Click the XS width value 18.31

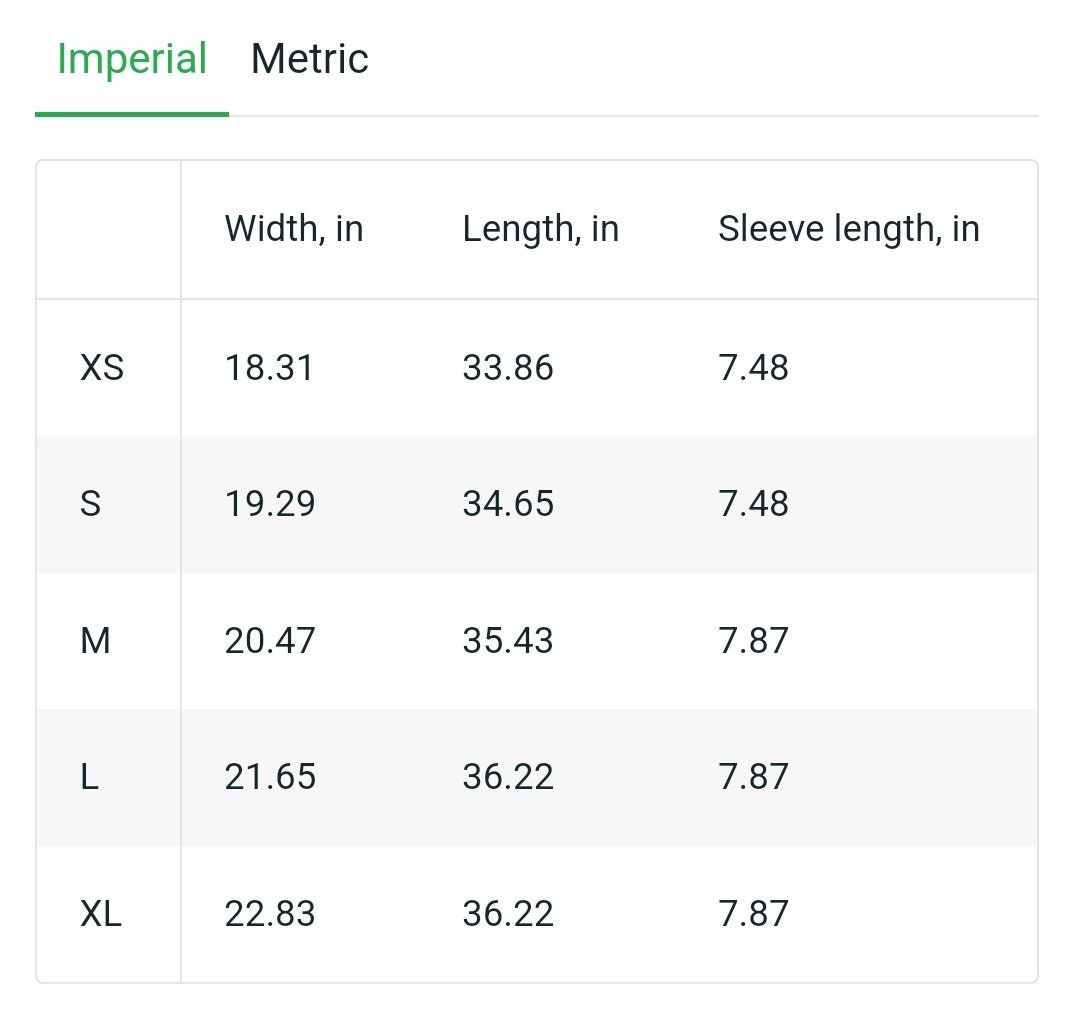[x=269, y=367]
